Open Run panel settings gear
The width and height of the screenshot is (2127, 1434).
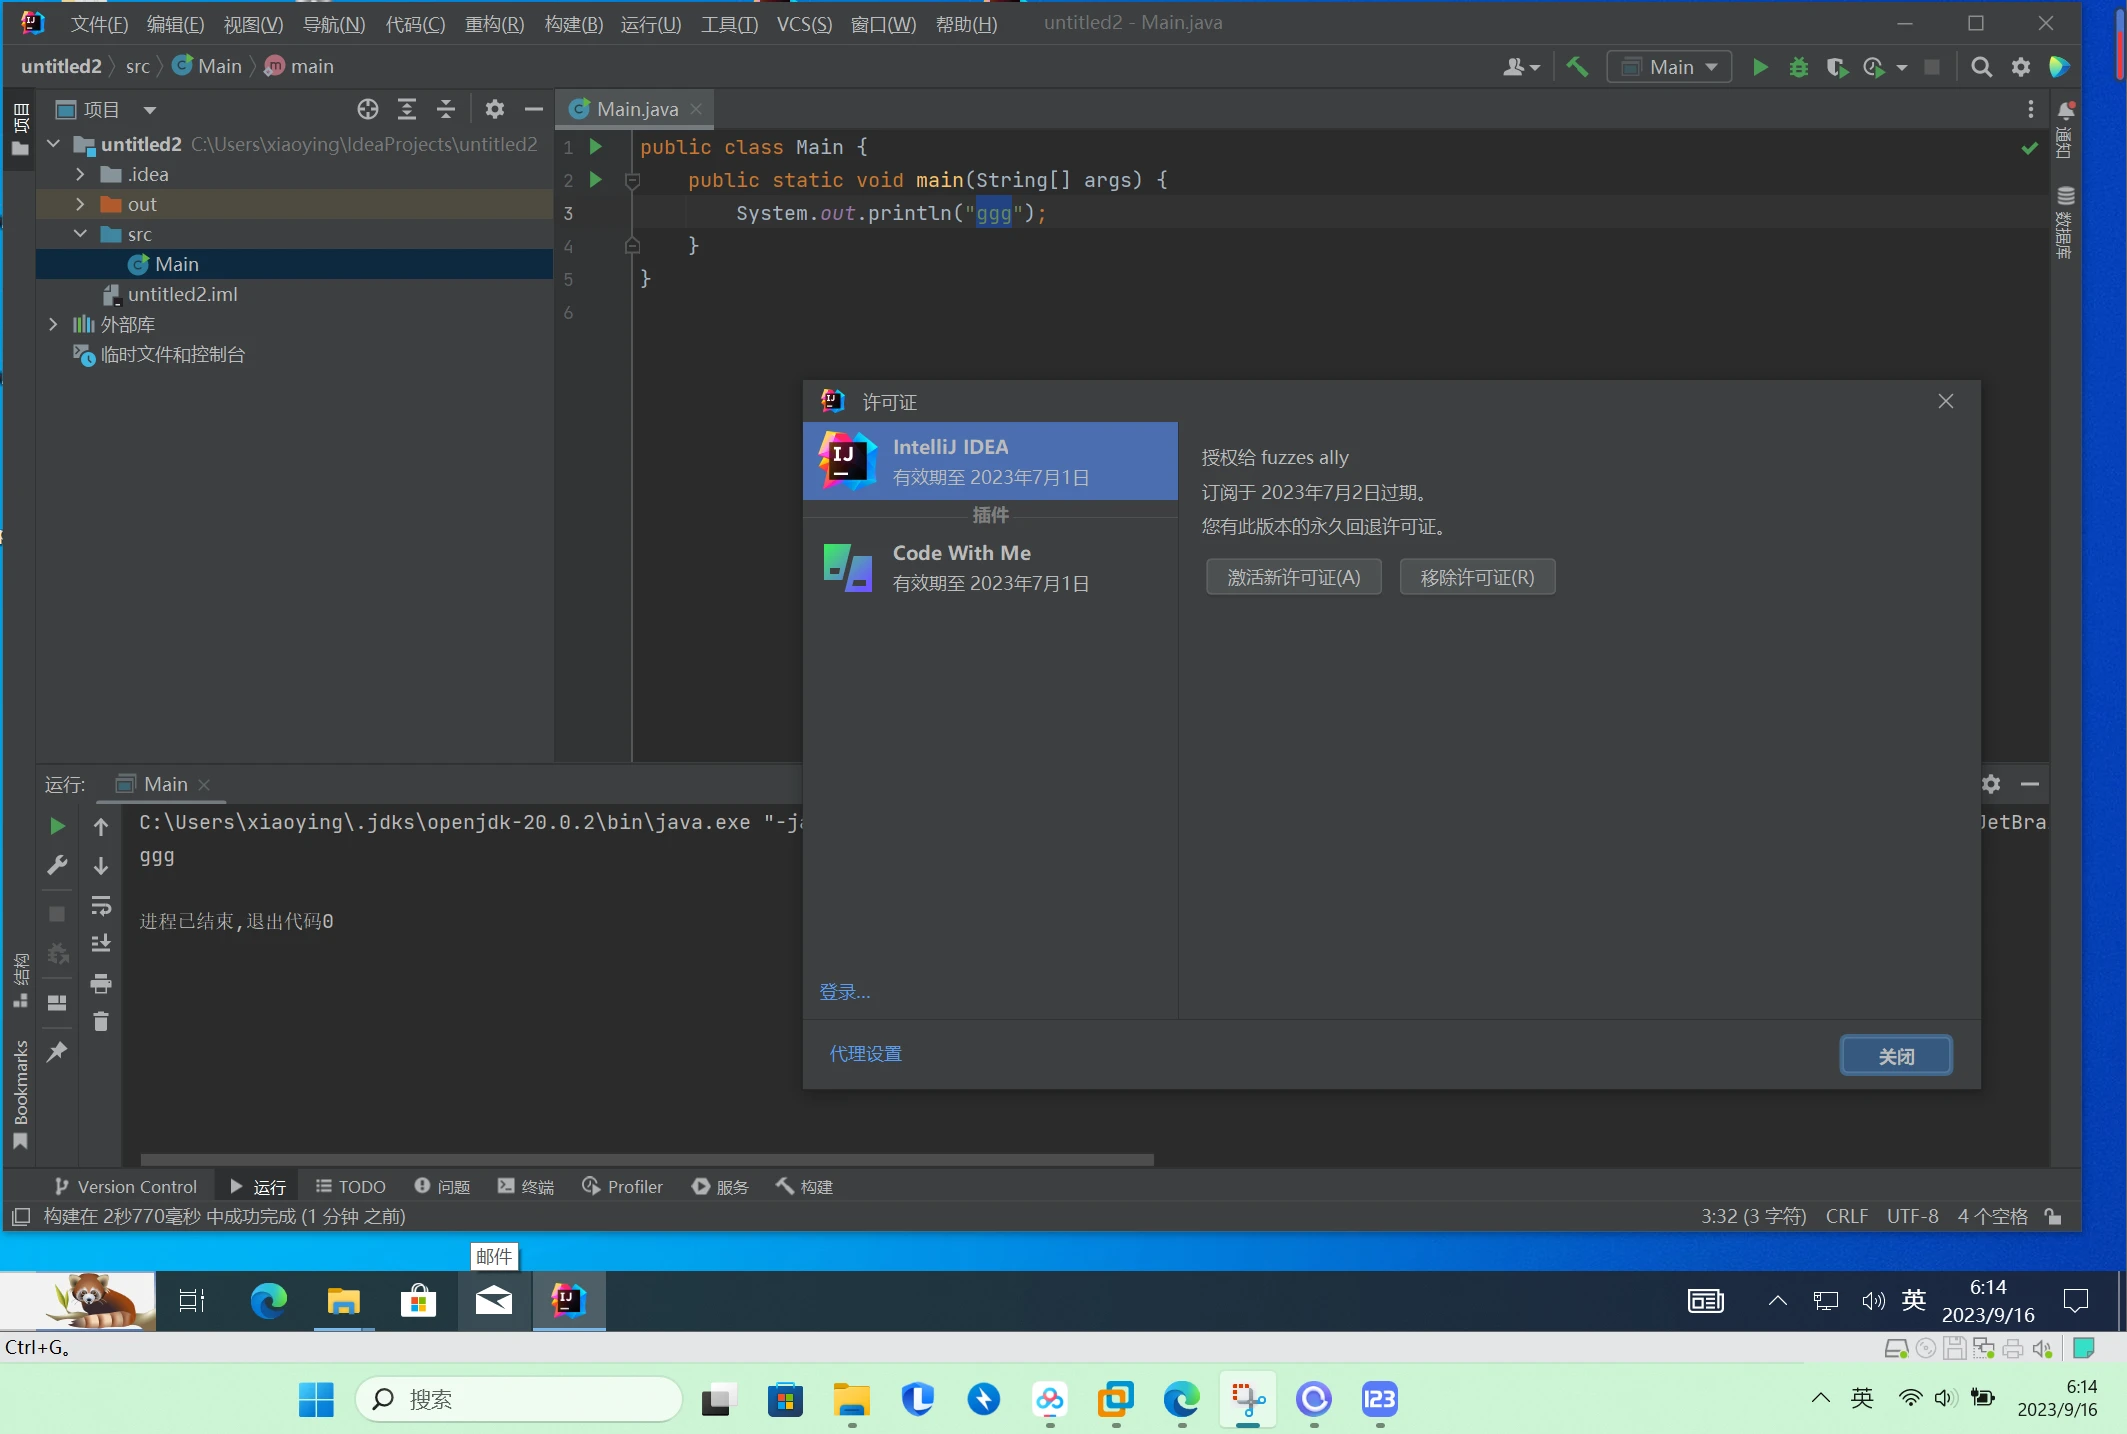1991,784
